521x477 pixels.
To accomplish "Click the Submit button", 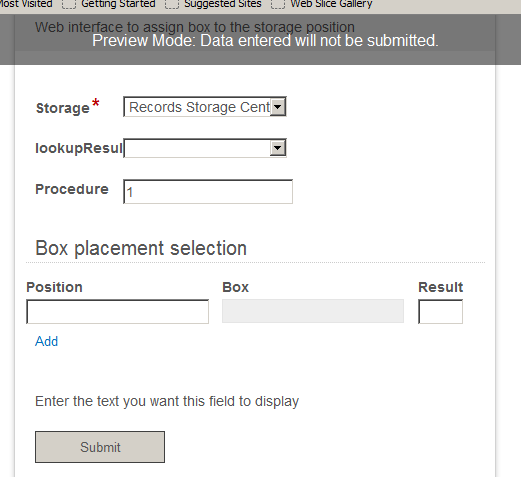I will (100, 447).
